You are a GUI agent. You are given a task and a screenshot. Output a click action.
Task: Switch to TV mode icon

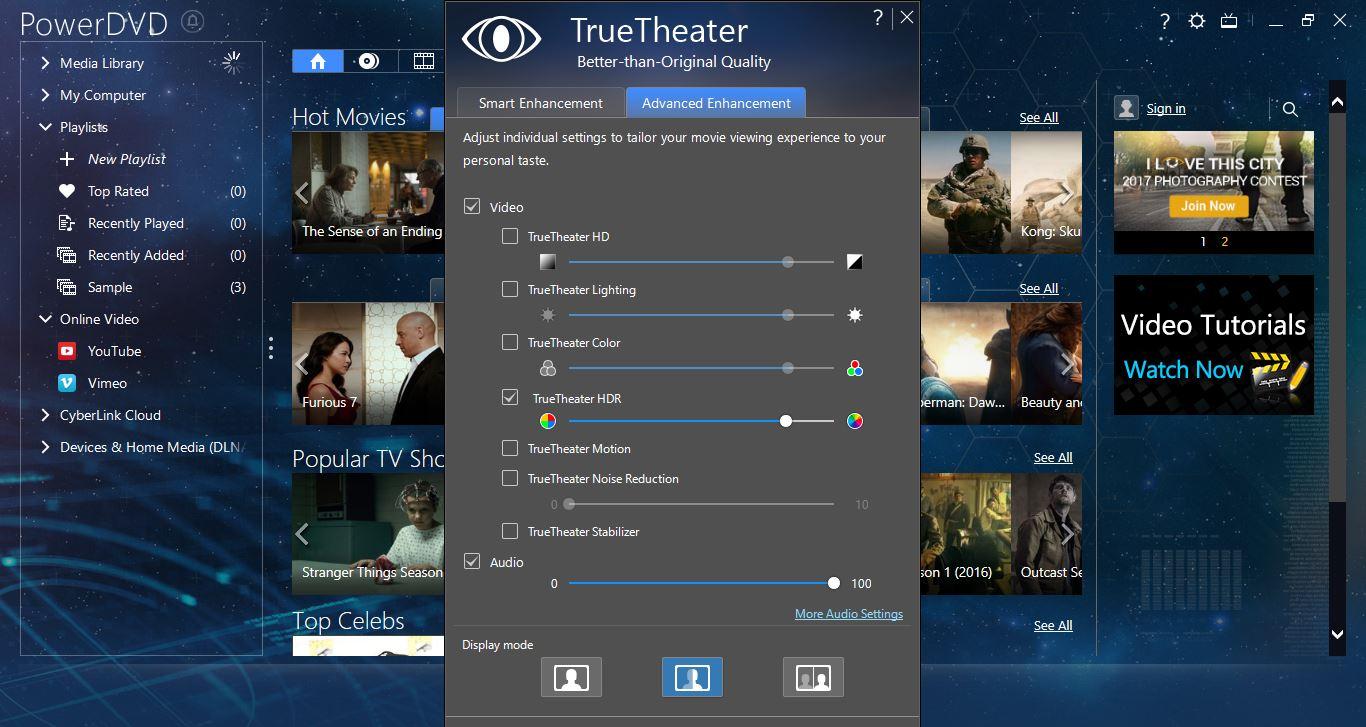(1229, 21)
